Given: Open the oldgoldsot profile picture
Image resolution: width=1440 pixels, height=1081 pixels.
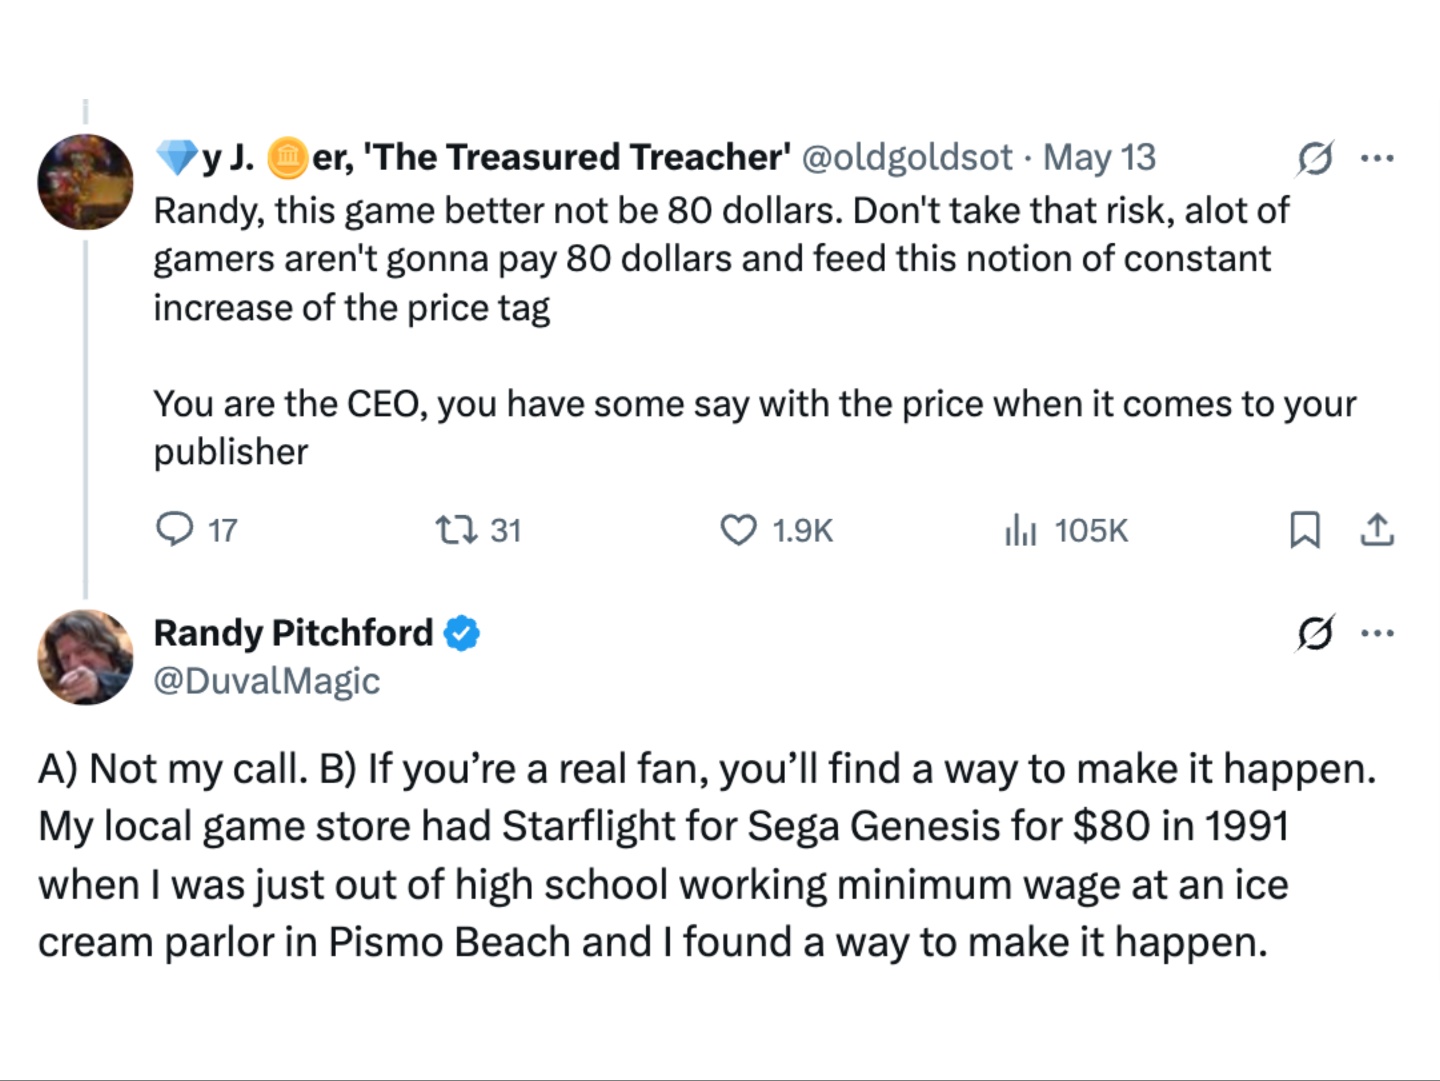Looking at the screenshot, I should 85,182.
